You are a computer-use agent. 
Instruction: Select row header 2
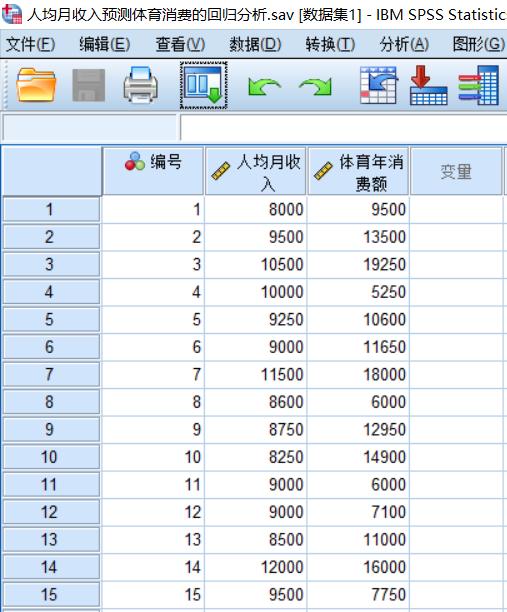[51, 237]
